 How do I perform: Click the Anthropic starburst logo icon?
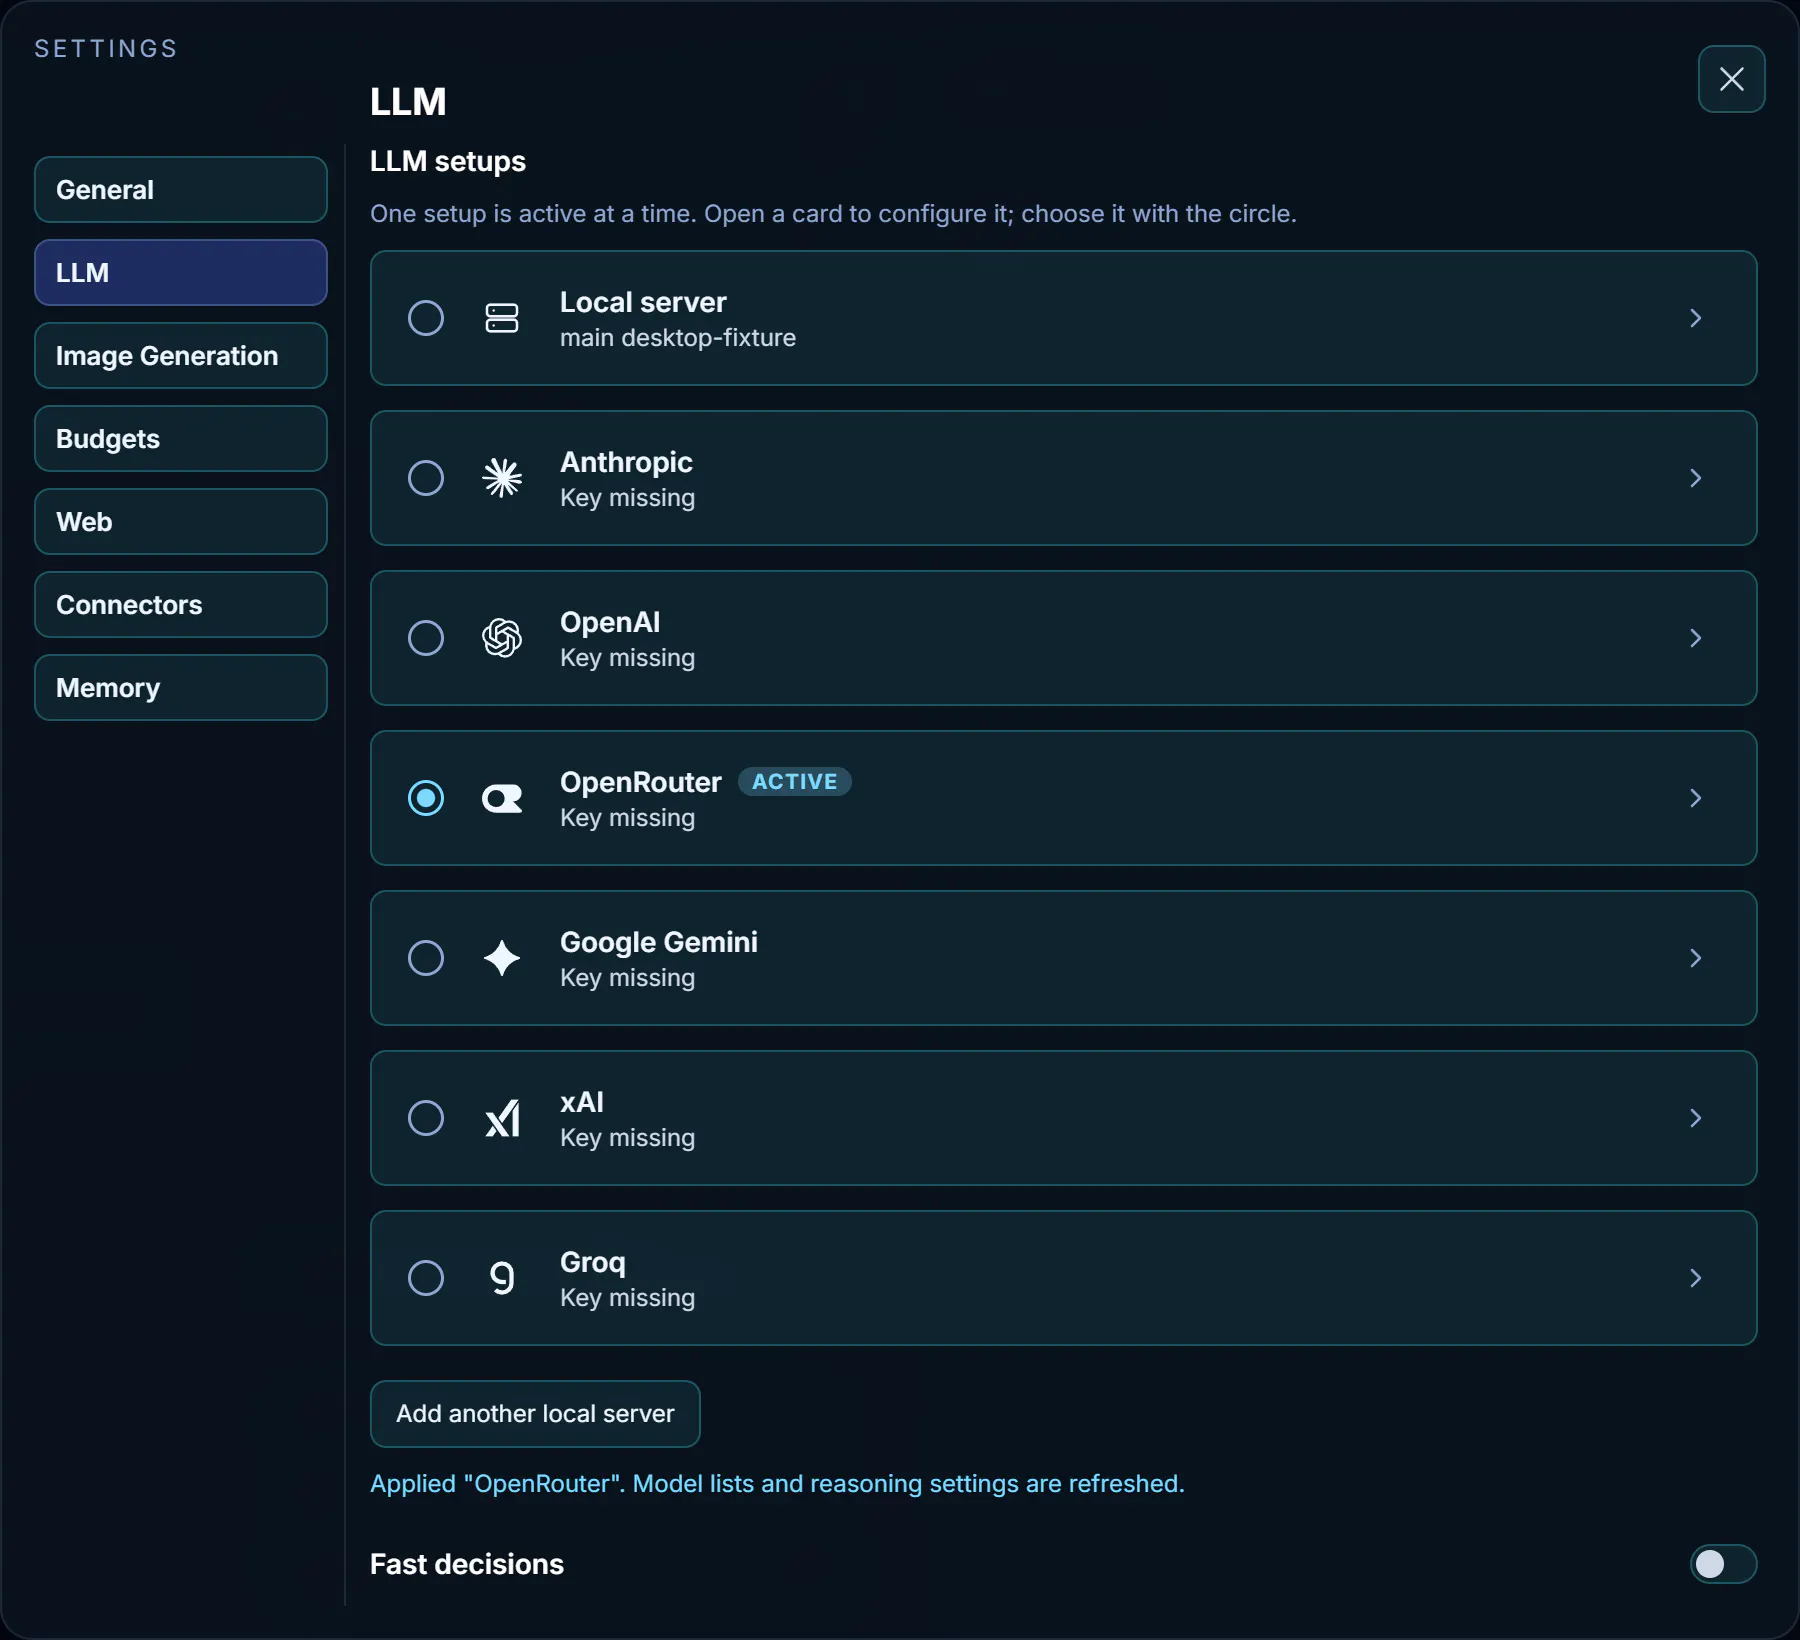coord(502,478)
